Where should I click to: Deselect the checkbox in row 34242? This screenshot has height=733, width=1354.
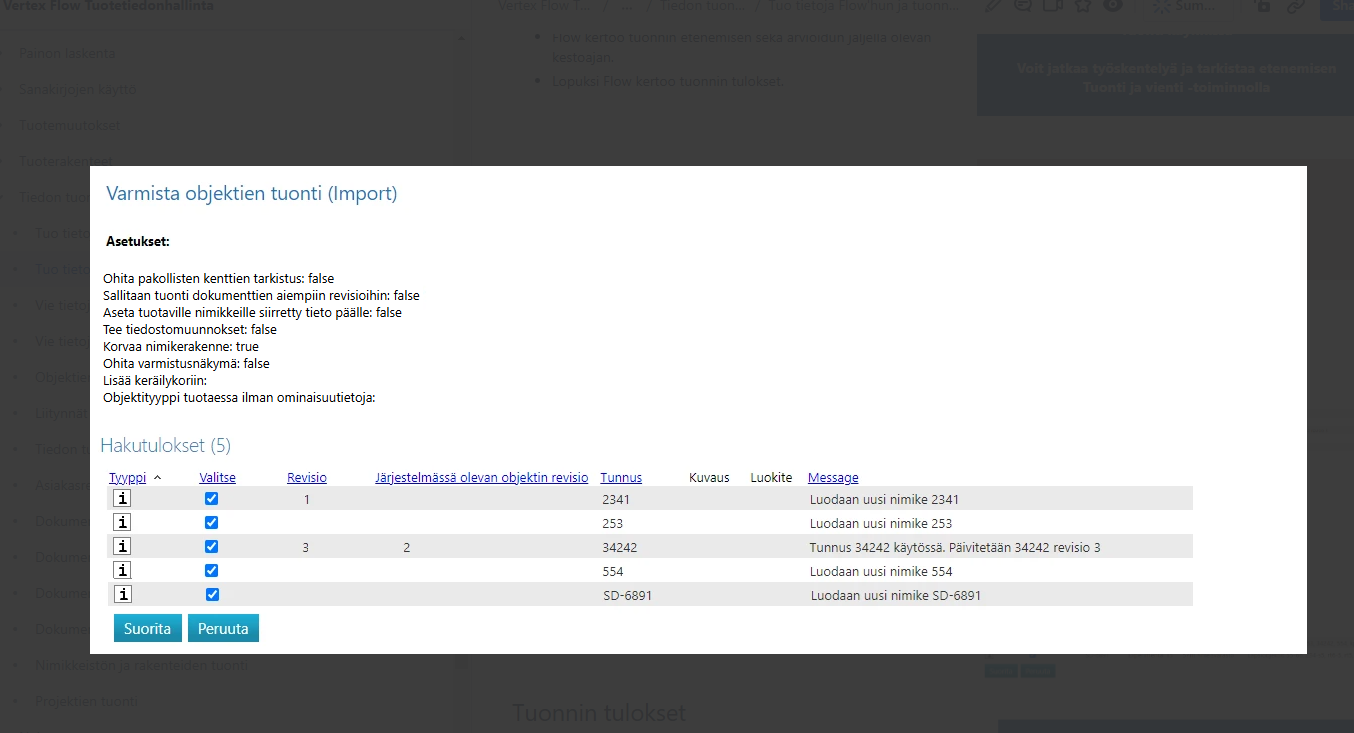(211, 547)
